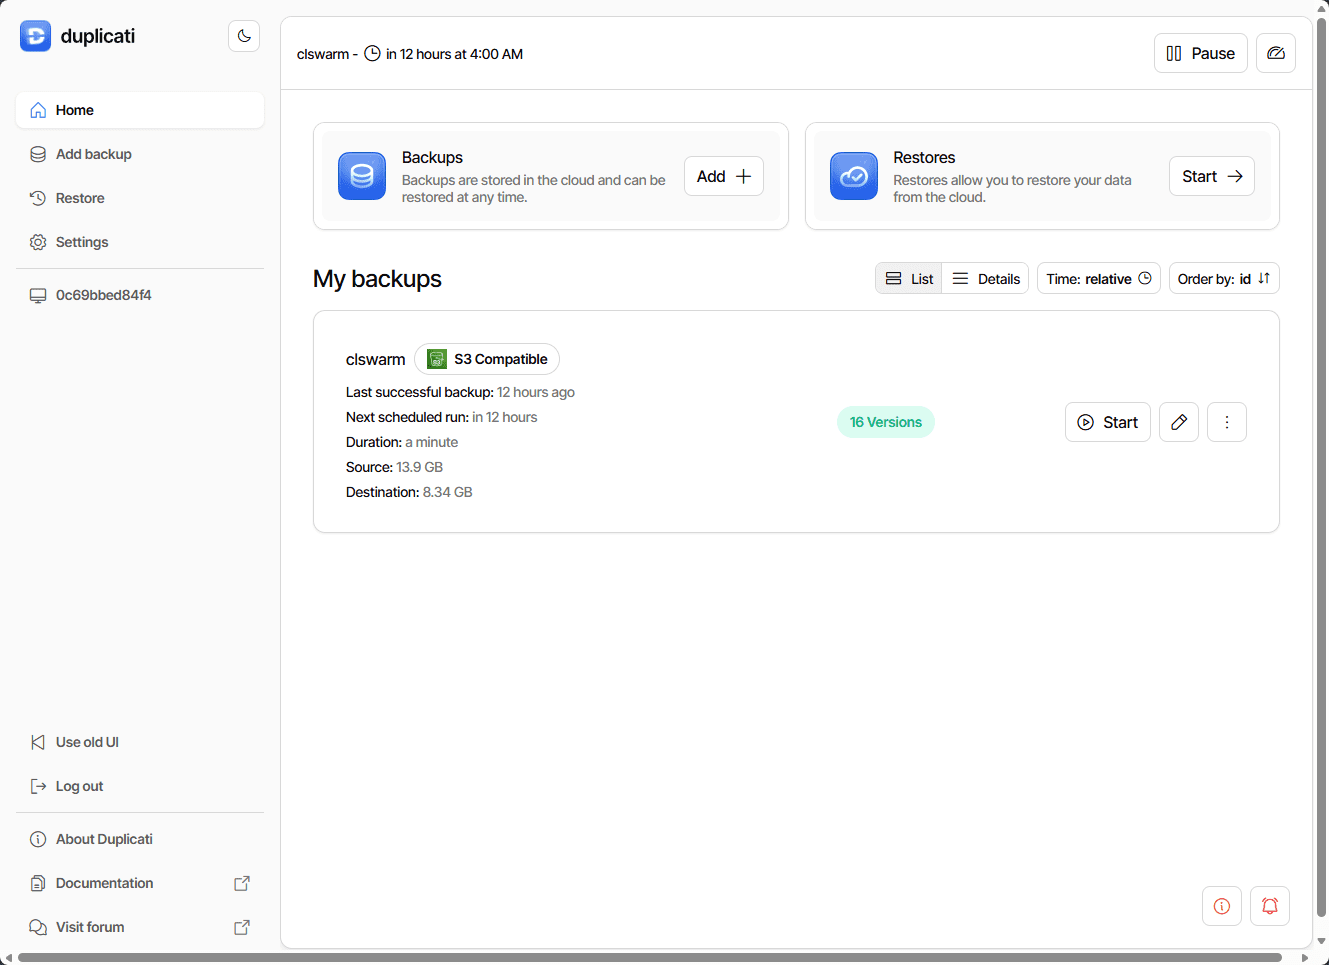Click the Restore history icon
Screen dimensions: 1329x965
[38, 198]
